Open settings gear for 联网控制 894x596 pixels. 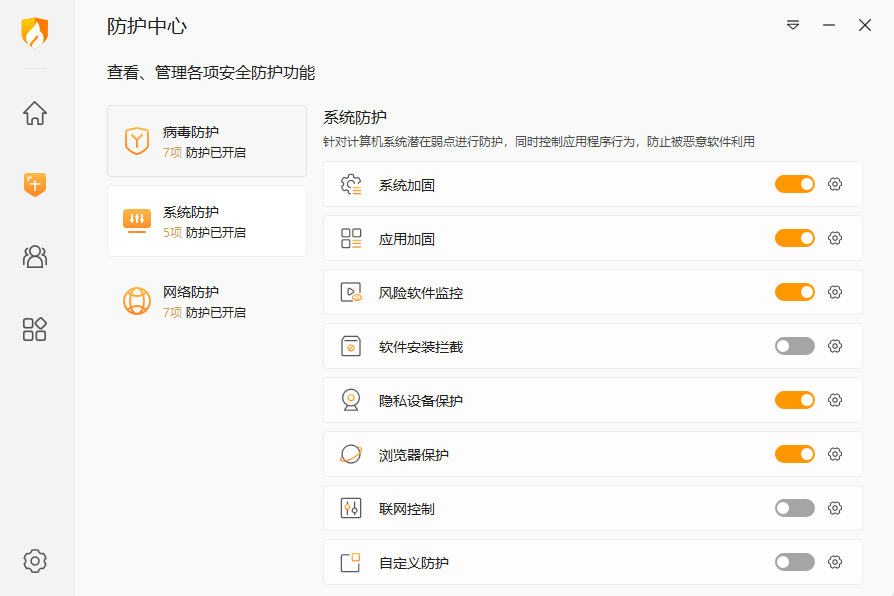[x=835, y=508]
